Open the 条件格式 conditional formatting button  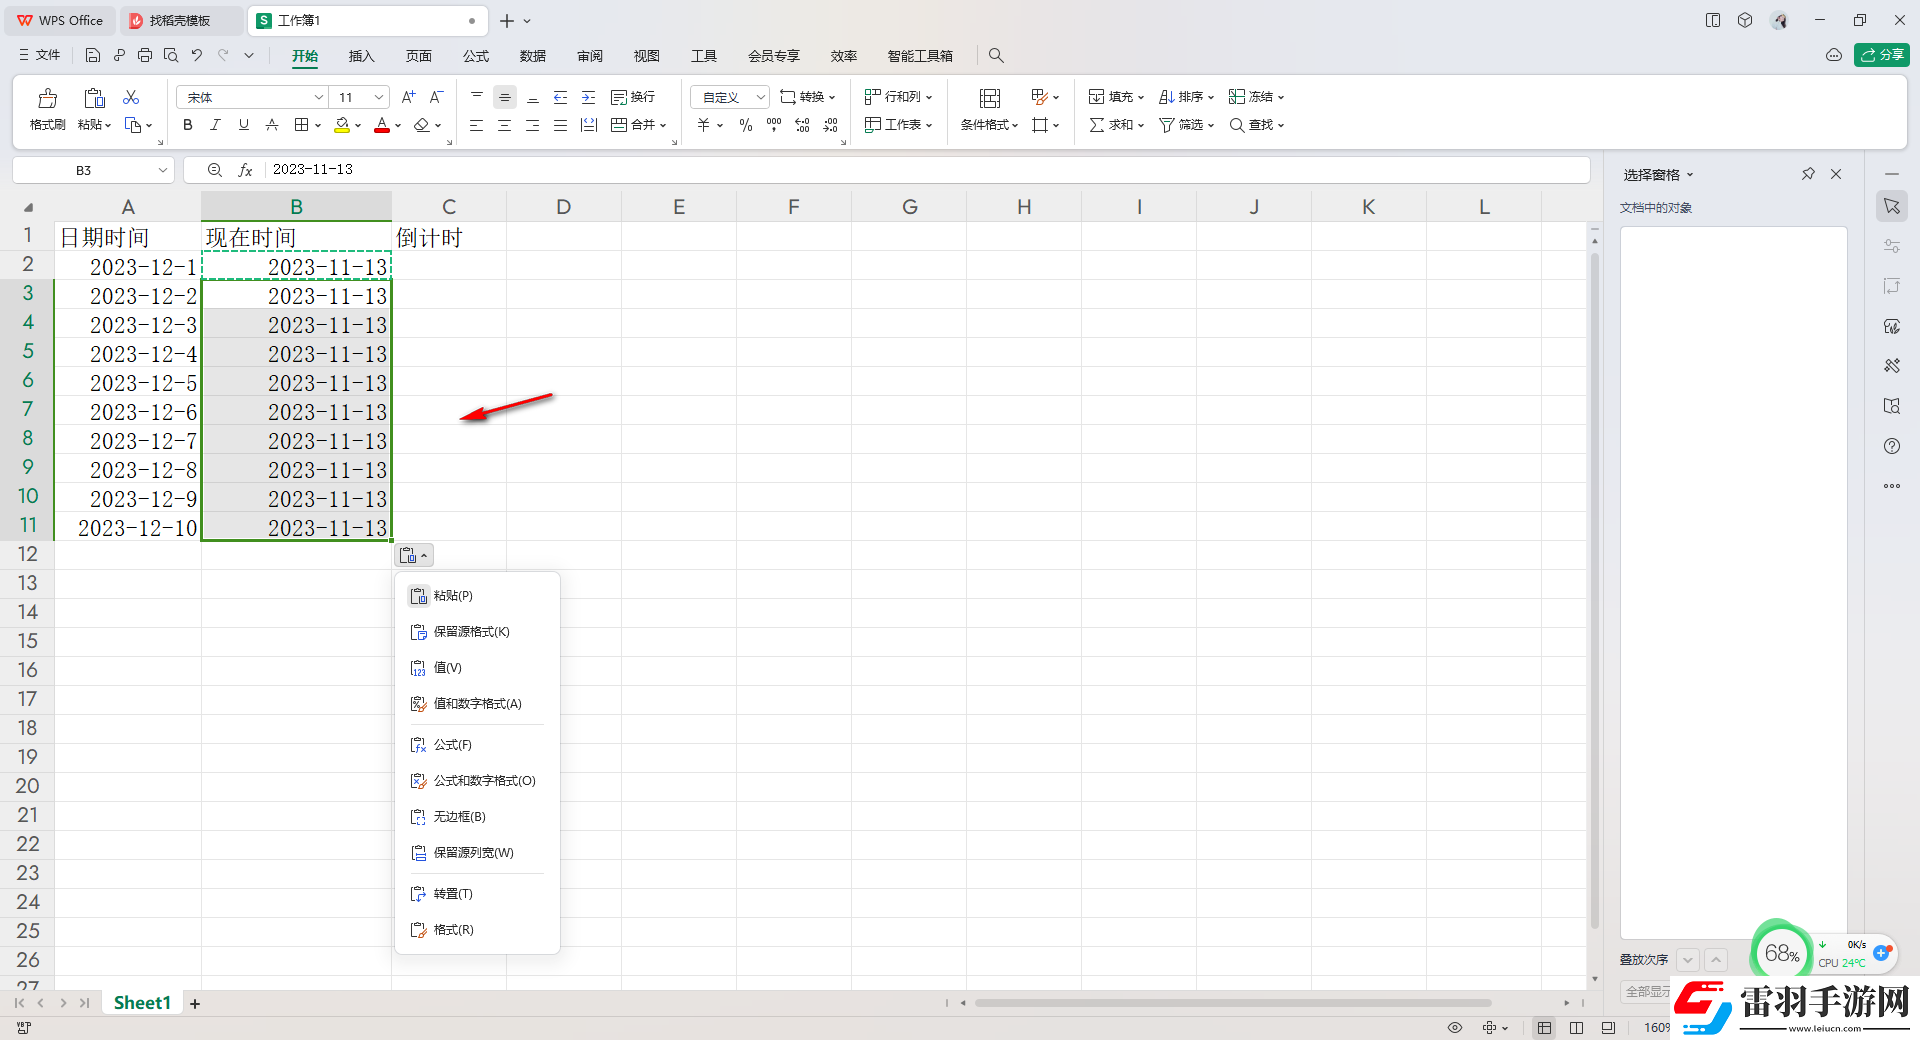[x=989, y=109]
